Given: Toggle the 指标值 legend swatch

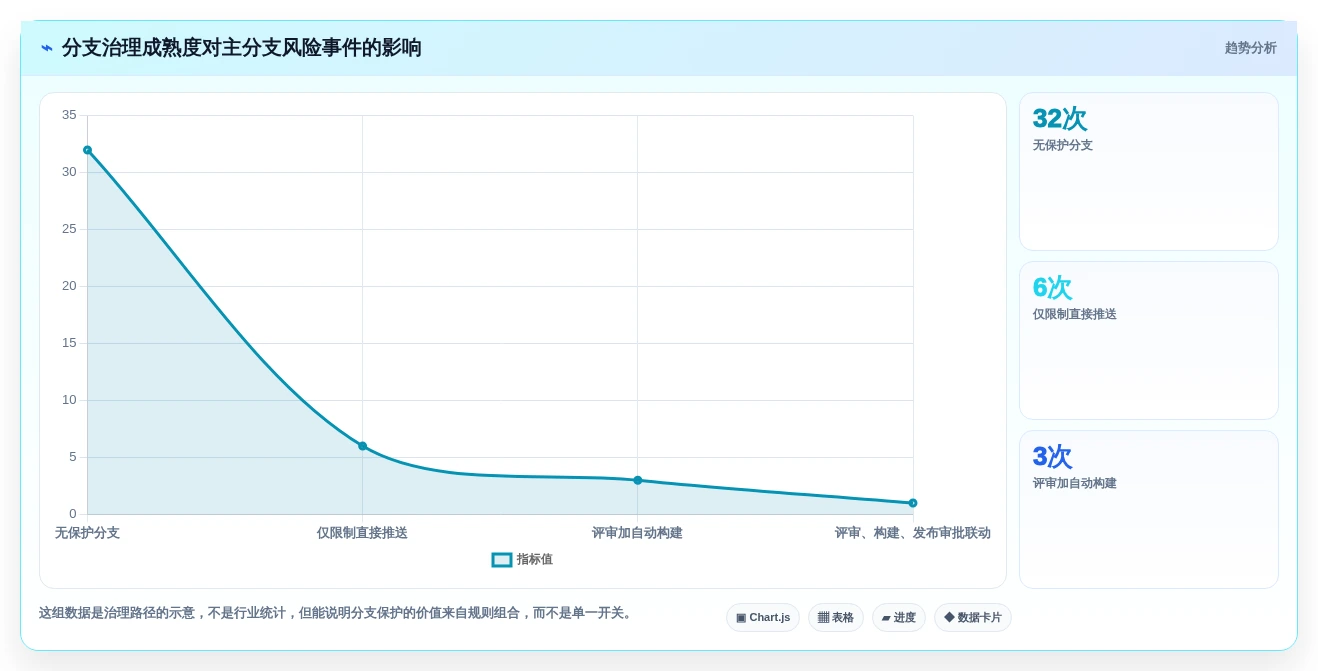Looking at the screenshot, I should pos(502,560).
